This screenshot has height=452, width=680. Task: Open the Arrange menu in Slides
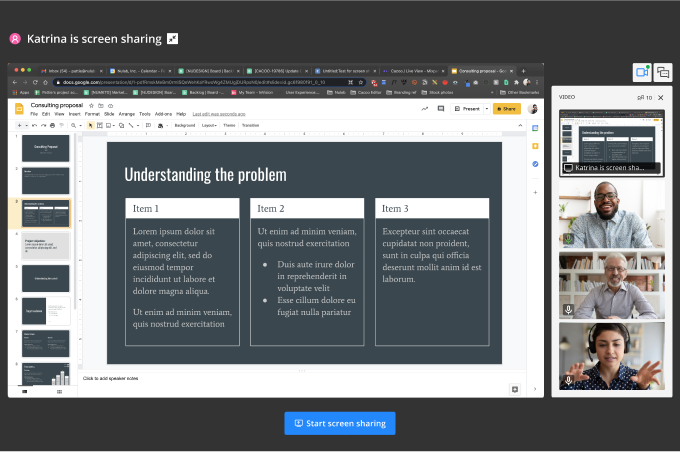[127, 114]
